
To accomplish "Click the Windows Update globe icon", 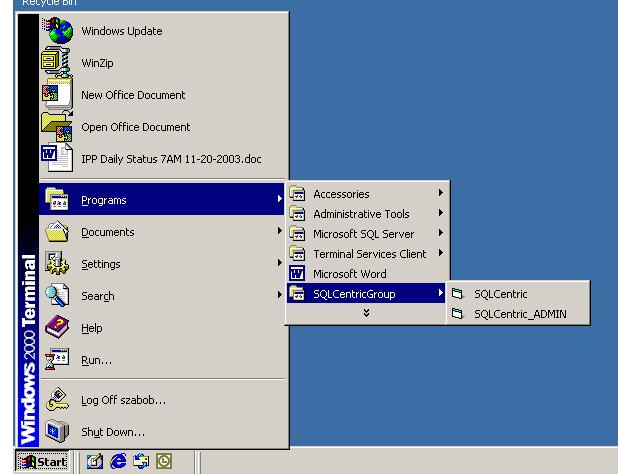I will click(58, 30).
